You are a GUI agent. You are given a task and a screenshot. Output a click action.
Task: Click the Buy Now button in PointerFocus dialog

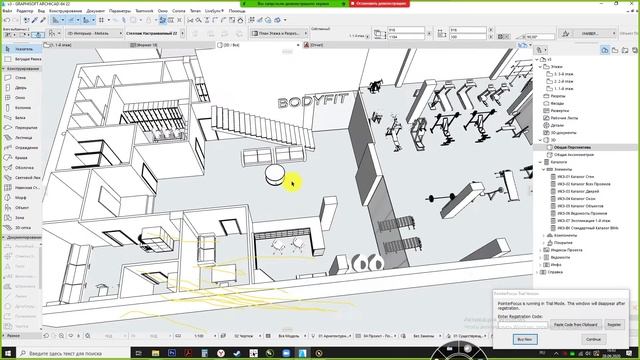point(524,339)
